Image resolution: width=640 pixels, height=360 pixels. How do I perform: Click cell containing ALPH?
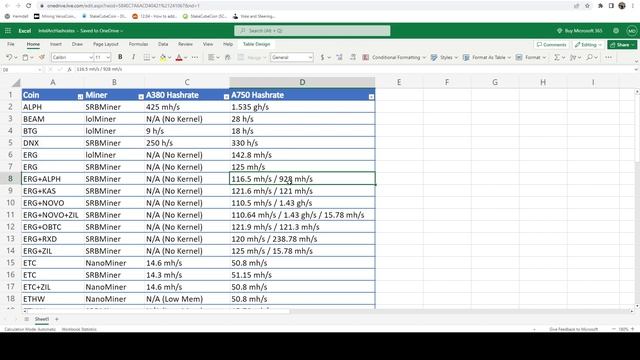52,107
